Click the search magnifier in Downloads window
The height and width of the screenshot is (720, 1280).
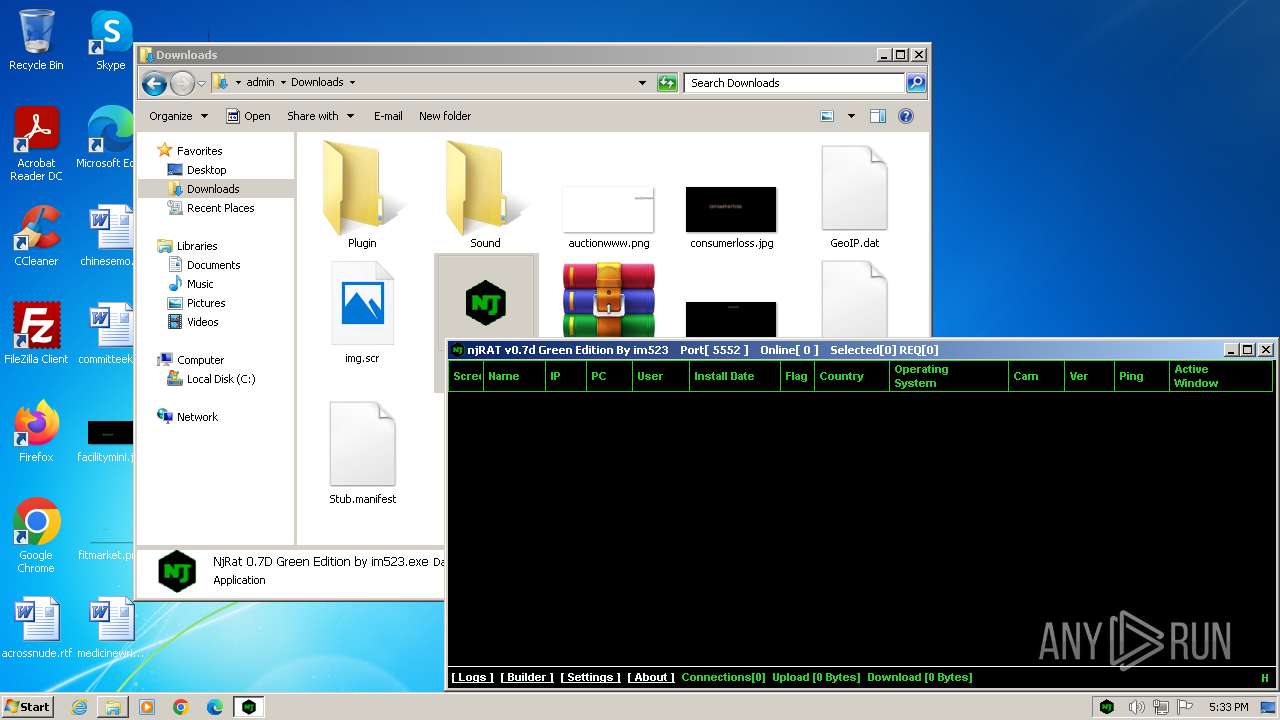point(915,83)
